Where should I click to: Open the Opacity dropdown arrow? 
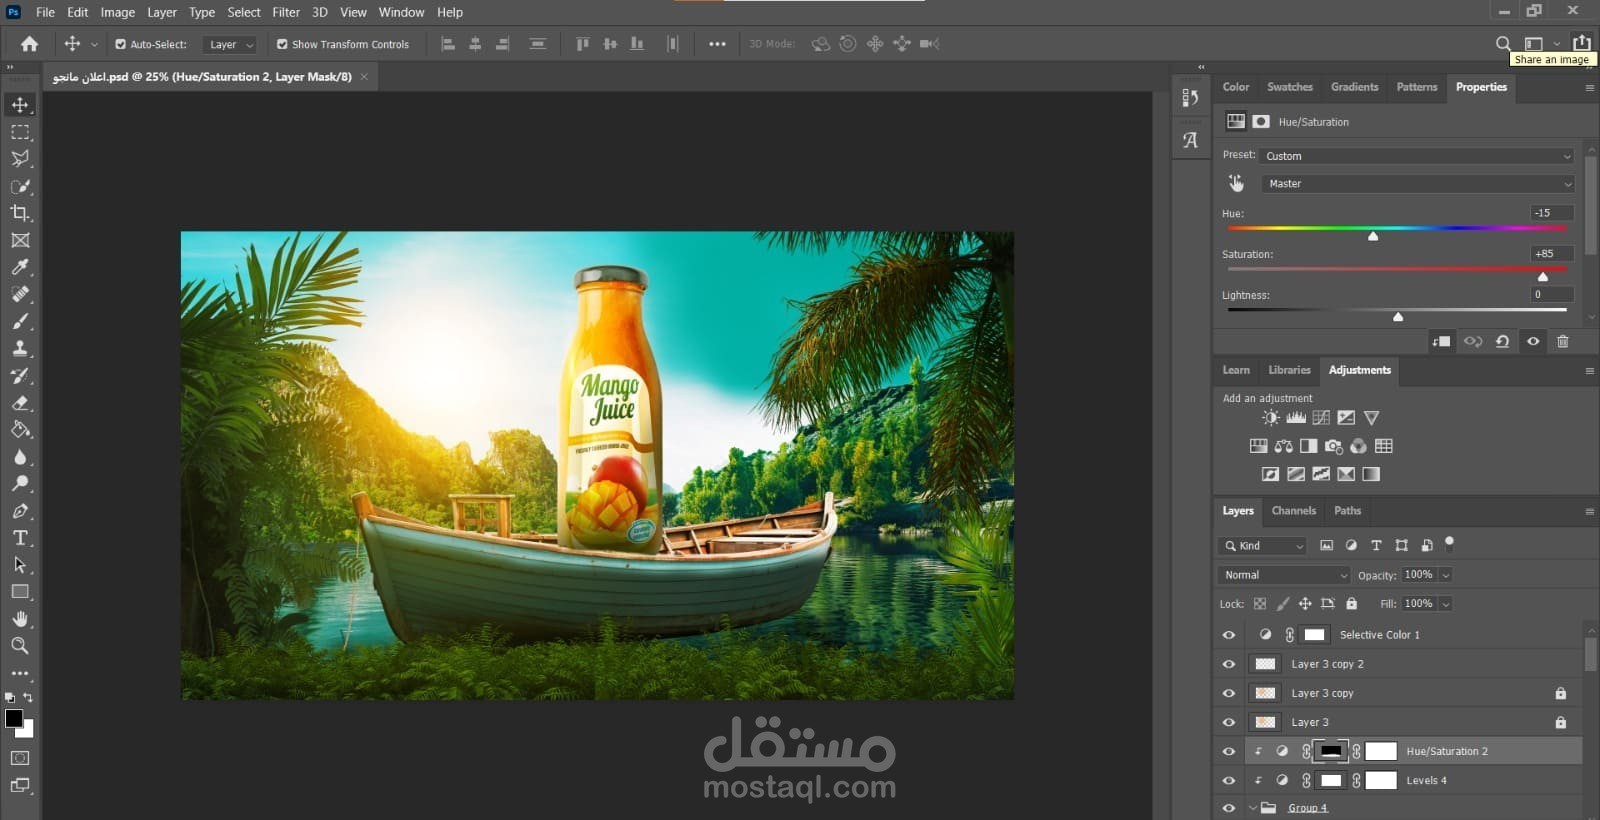coord(1446,575)
